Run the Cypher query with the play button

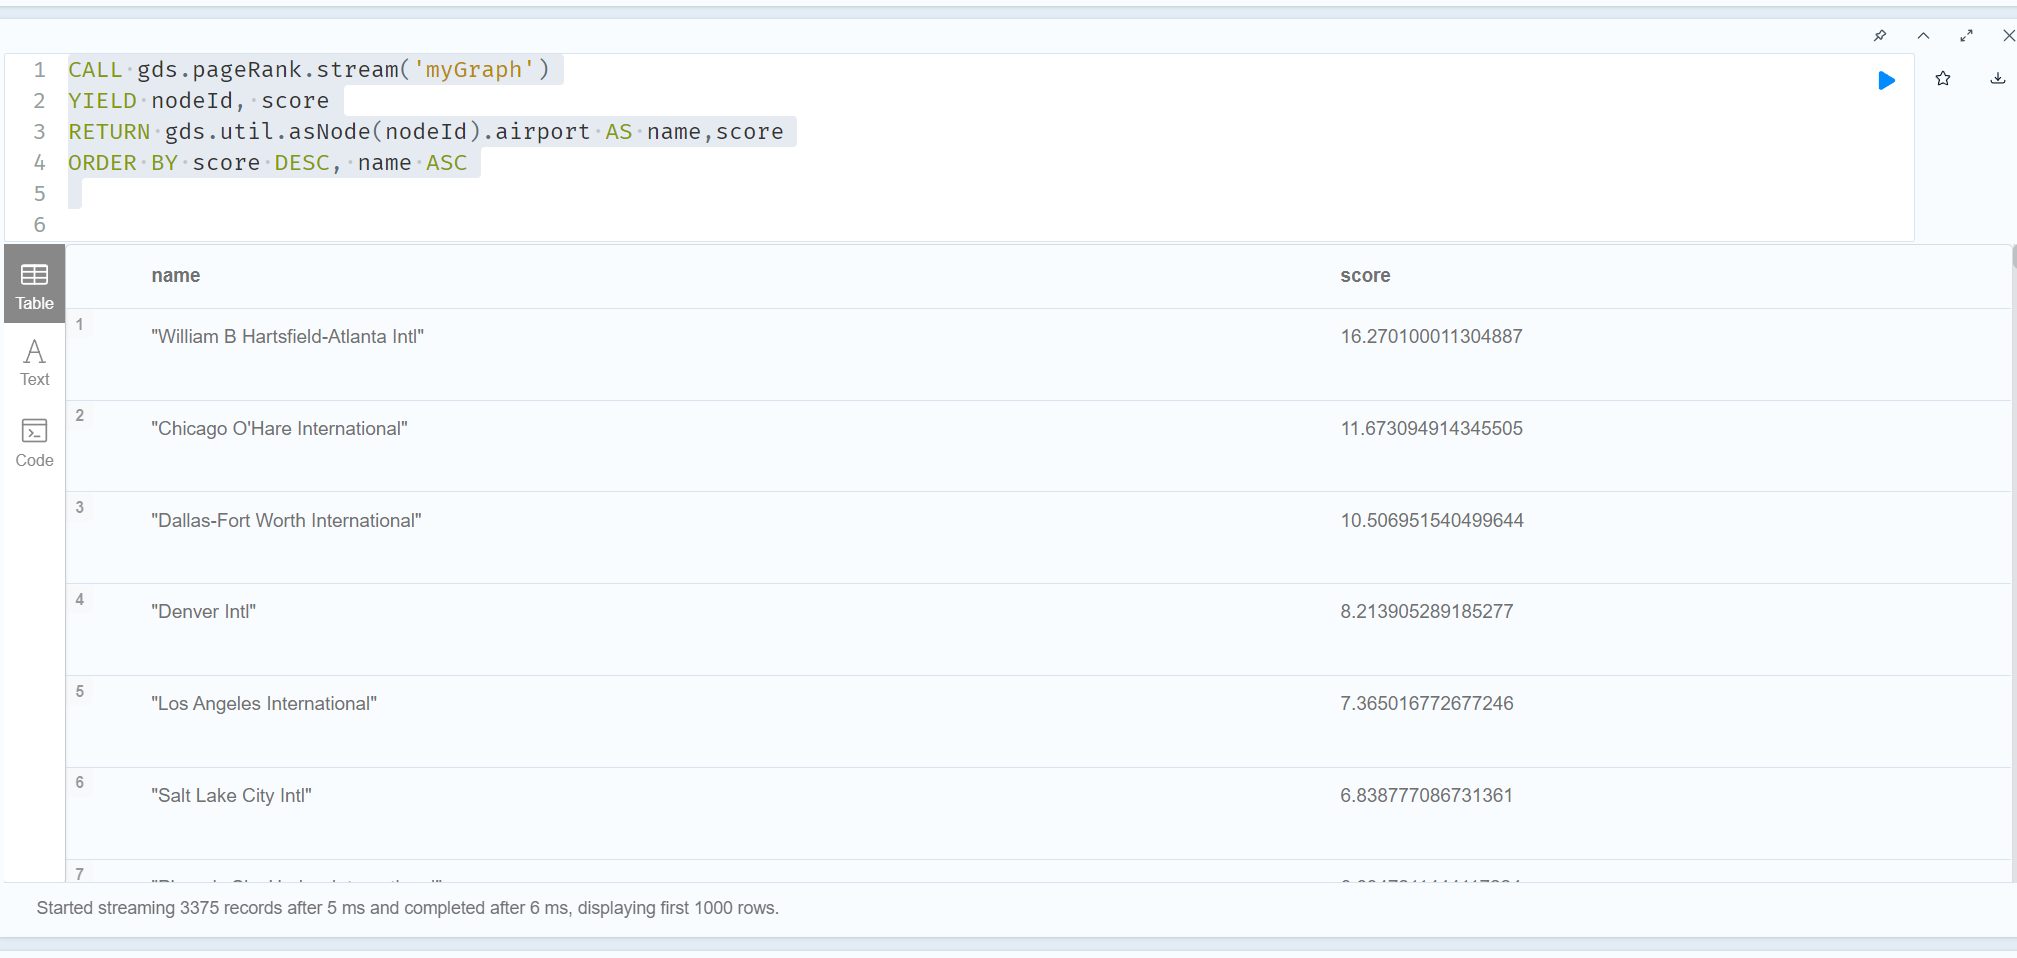coord(1886,81)
